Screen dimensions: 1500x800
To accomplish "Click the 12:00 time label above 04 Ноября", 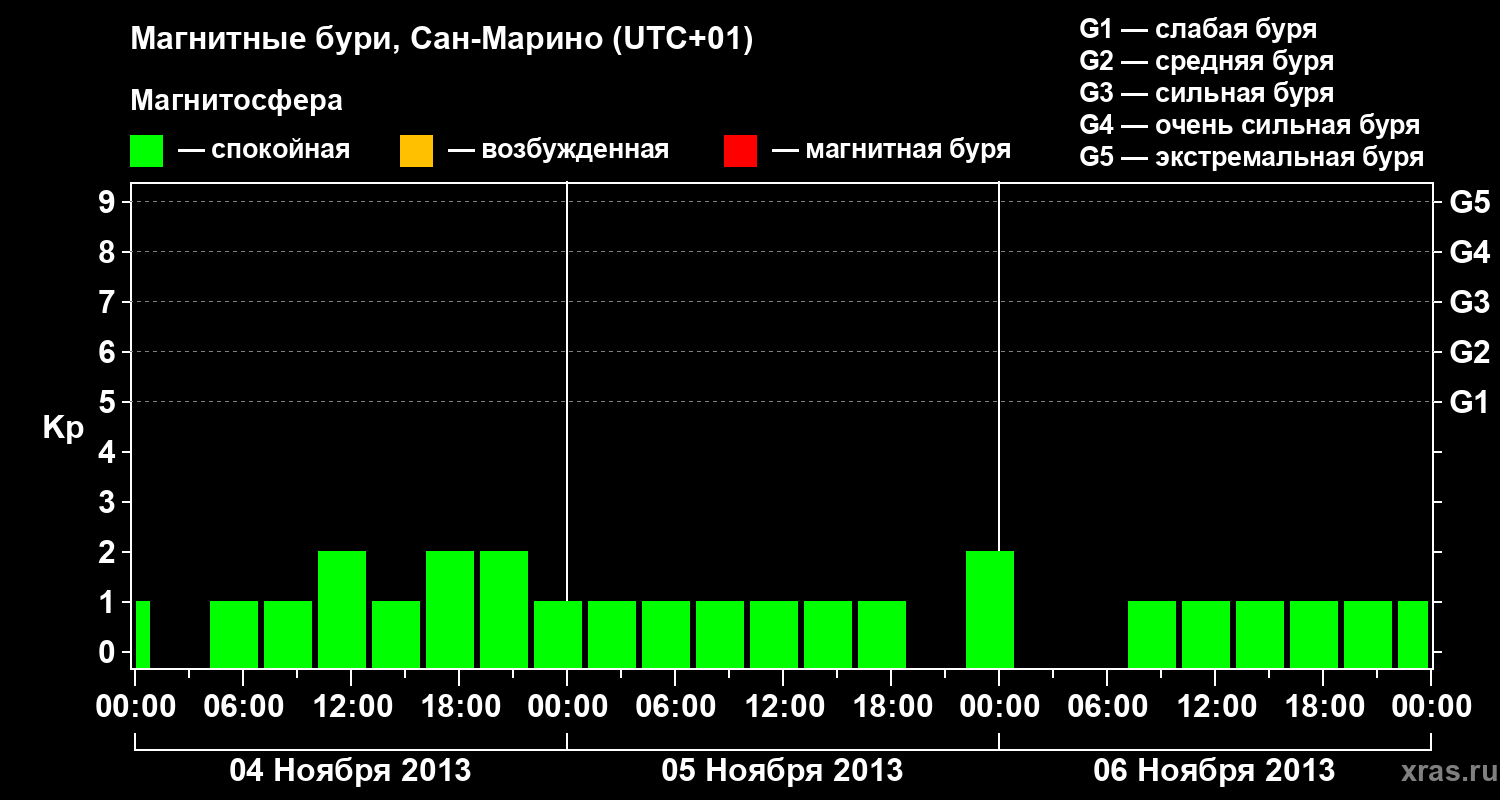I will coord(351,706).
